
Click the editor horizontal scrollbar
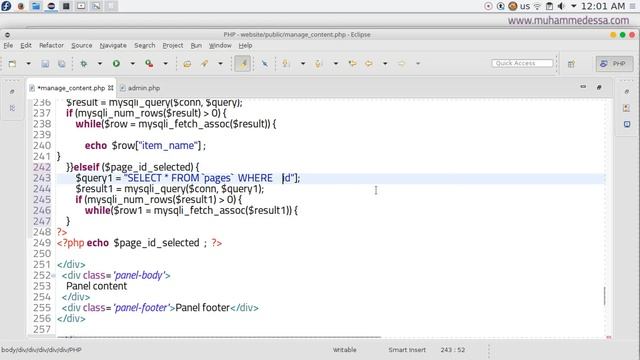click(218, 337)
